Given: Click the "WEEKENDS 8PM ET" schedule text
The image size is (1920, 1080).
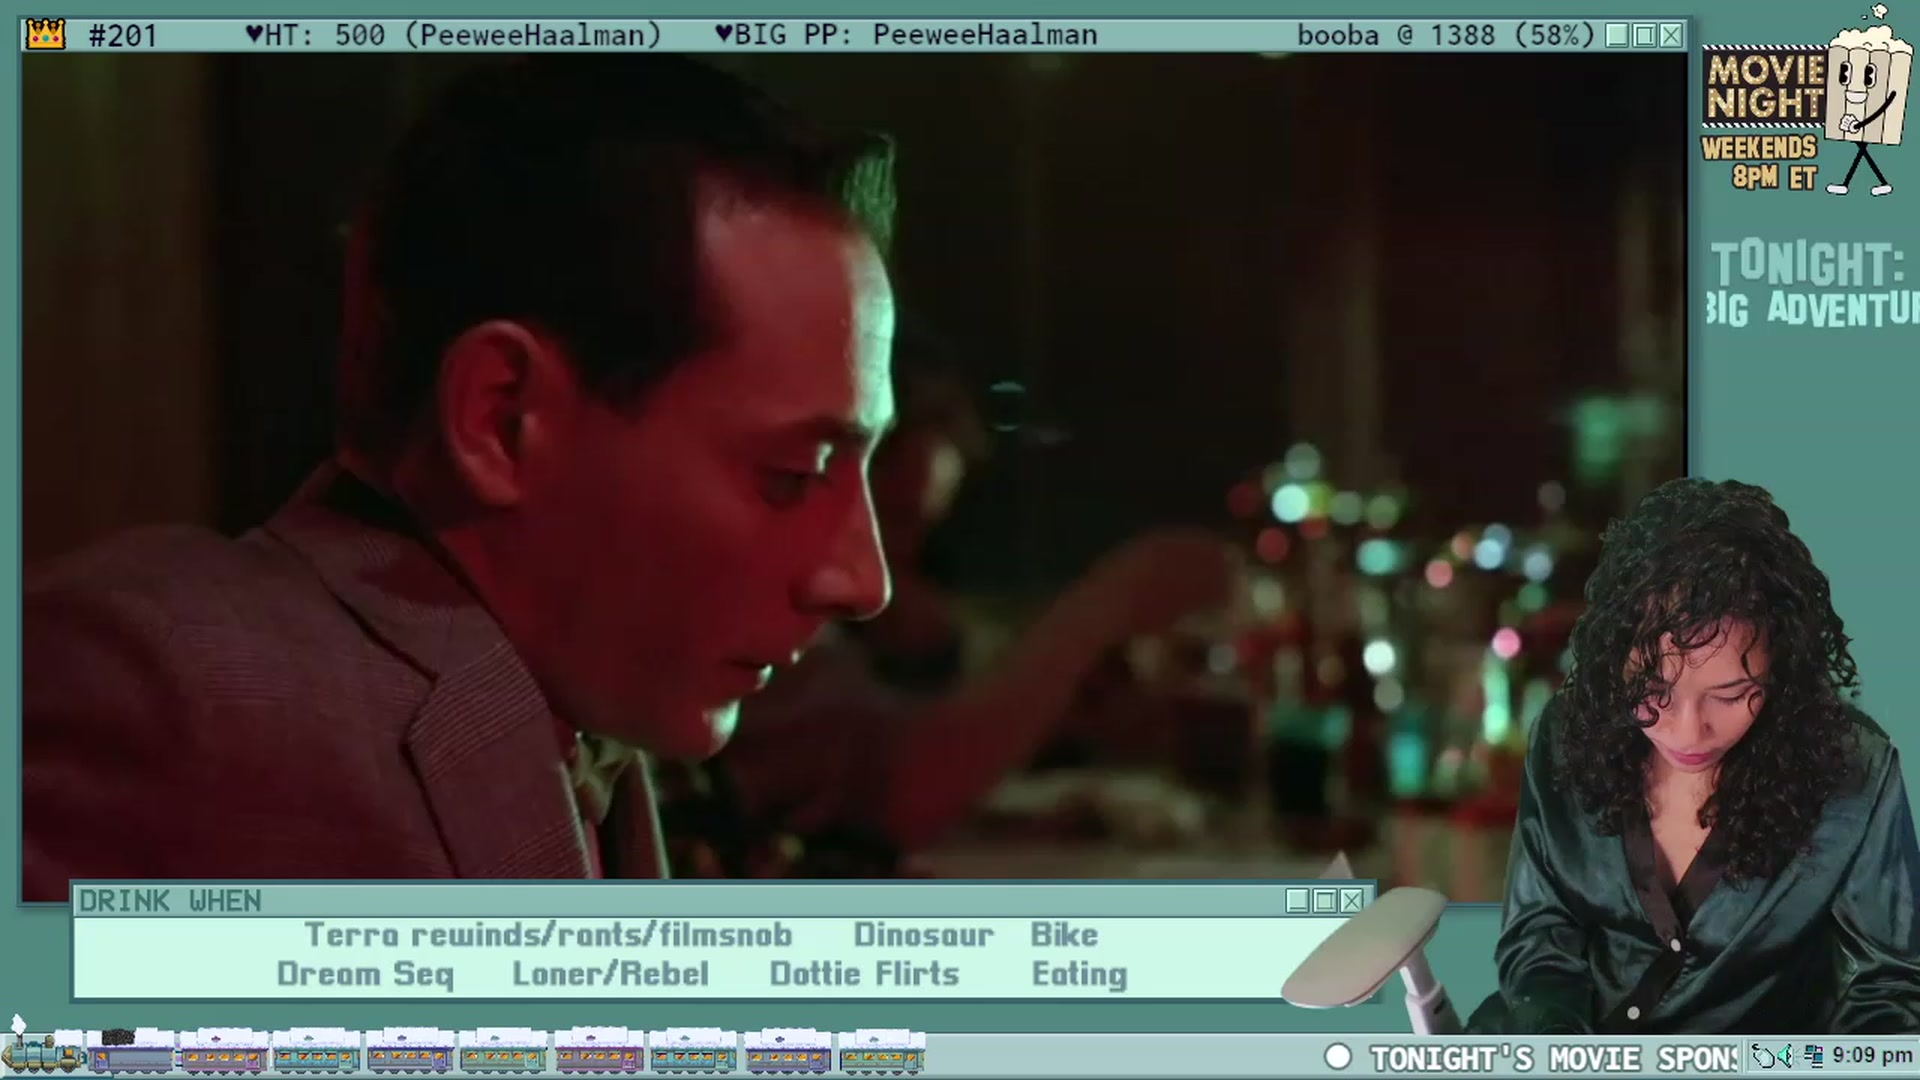Looking at the screenshot, I should tap(1760, 162).
